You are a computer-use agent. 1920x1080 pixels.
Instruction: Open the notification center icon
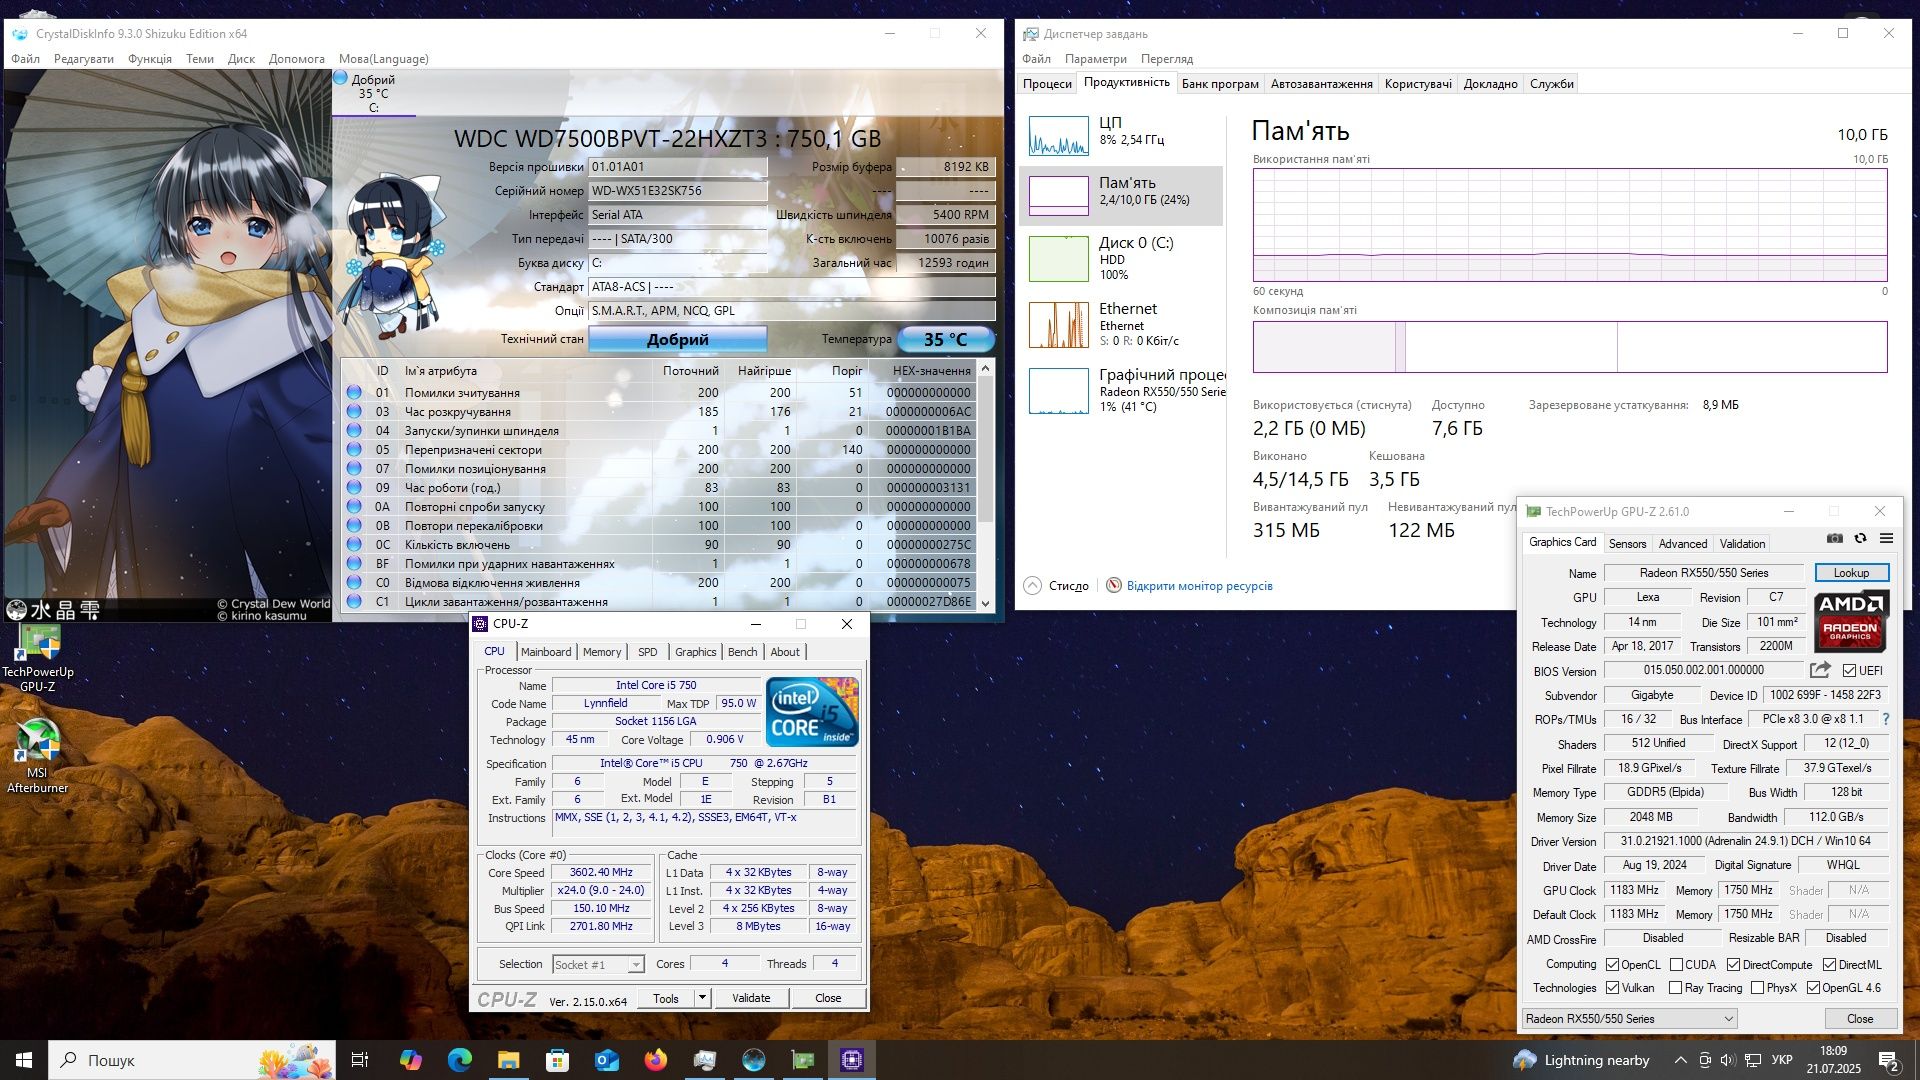click(1888, 1060)
